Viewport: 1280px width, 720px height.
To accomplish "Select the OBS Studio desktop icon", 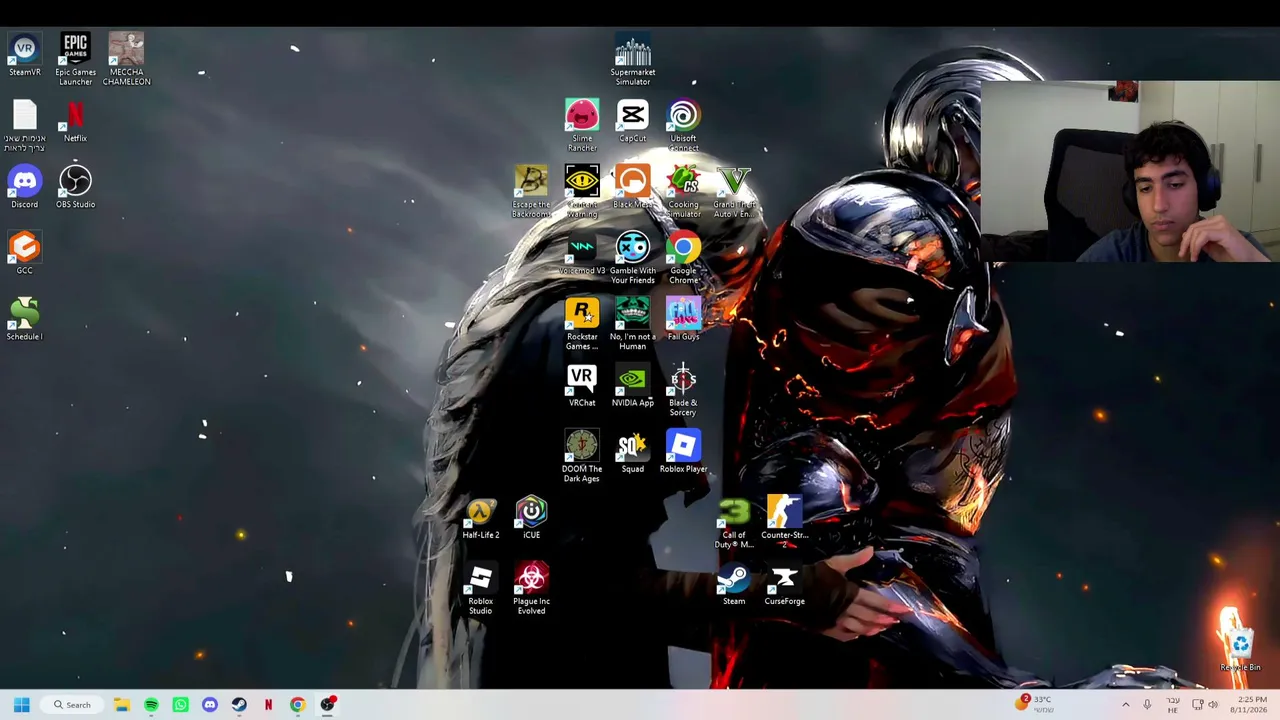I will click(75, 187).
